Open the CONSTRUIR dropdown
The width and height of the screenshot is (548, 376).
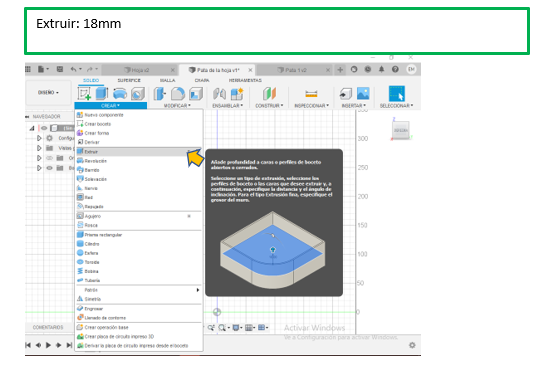tap(269, 106)
